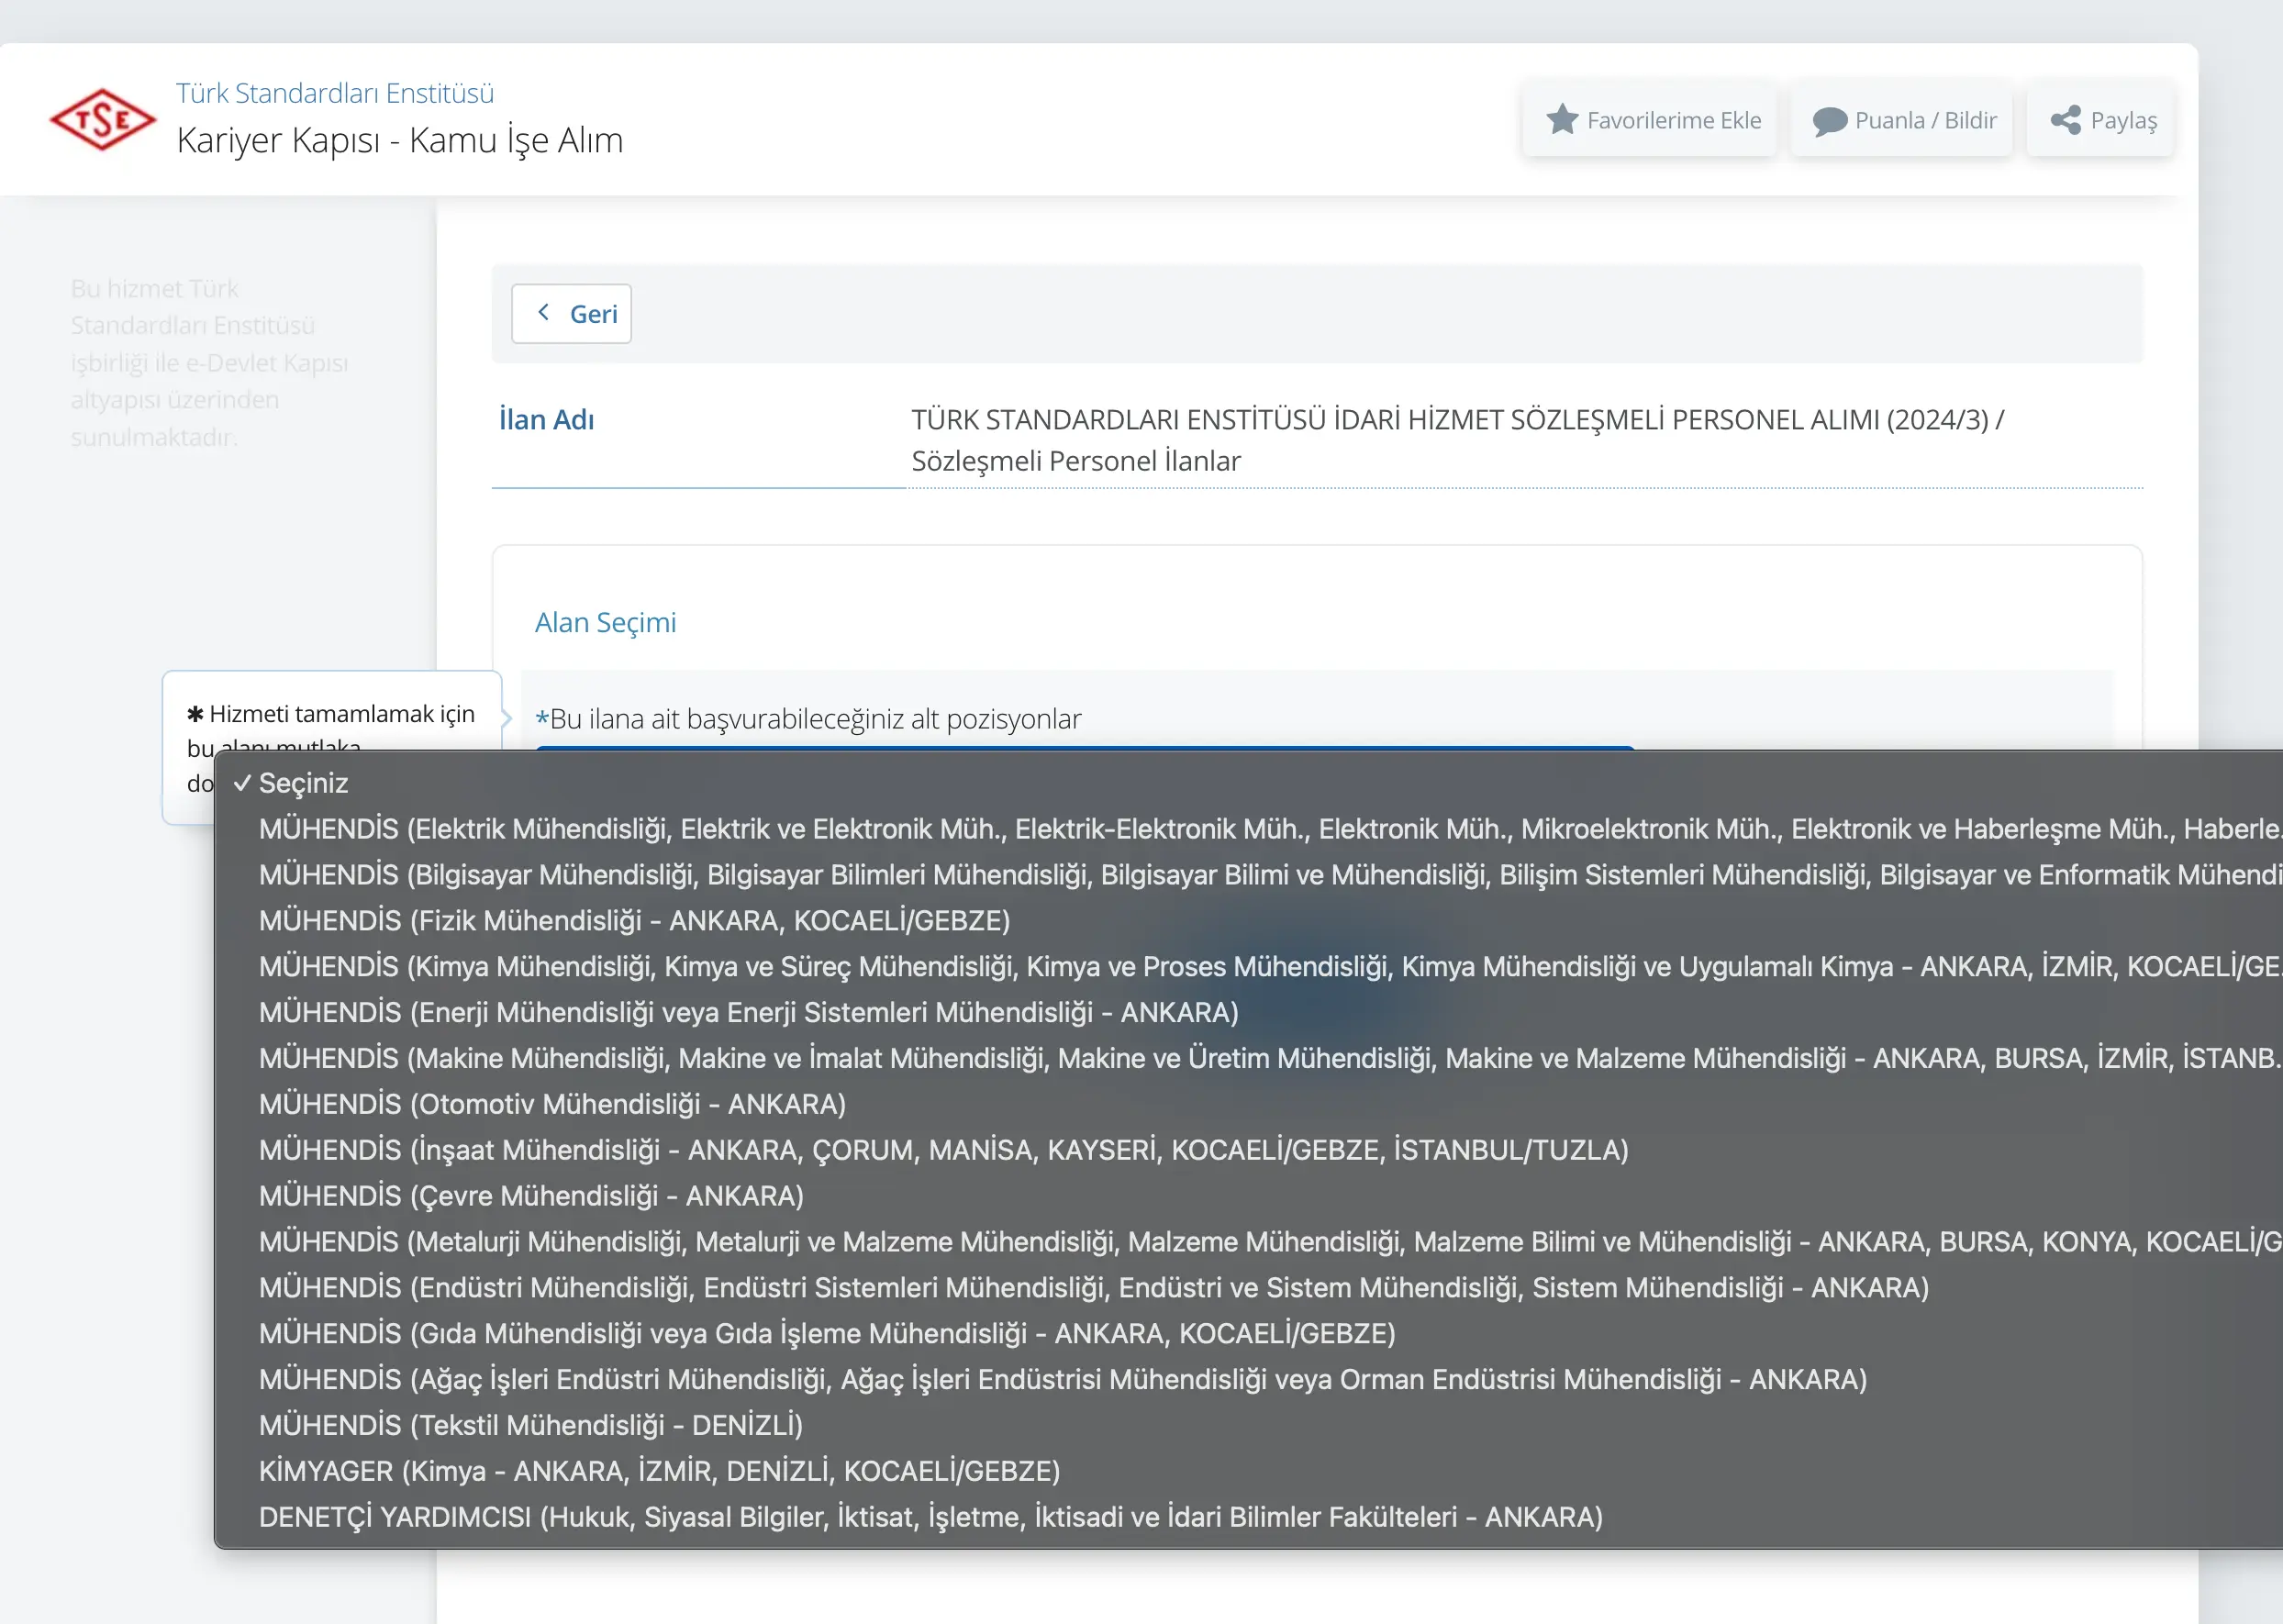Choose MÜHENDİS Kimya Mühendisliği option
Image resolution: width=2283 pixels, height=1624 pixels.
click(x=1248, y=967)
